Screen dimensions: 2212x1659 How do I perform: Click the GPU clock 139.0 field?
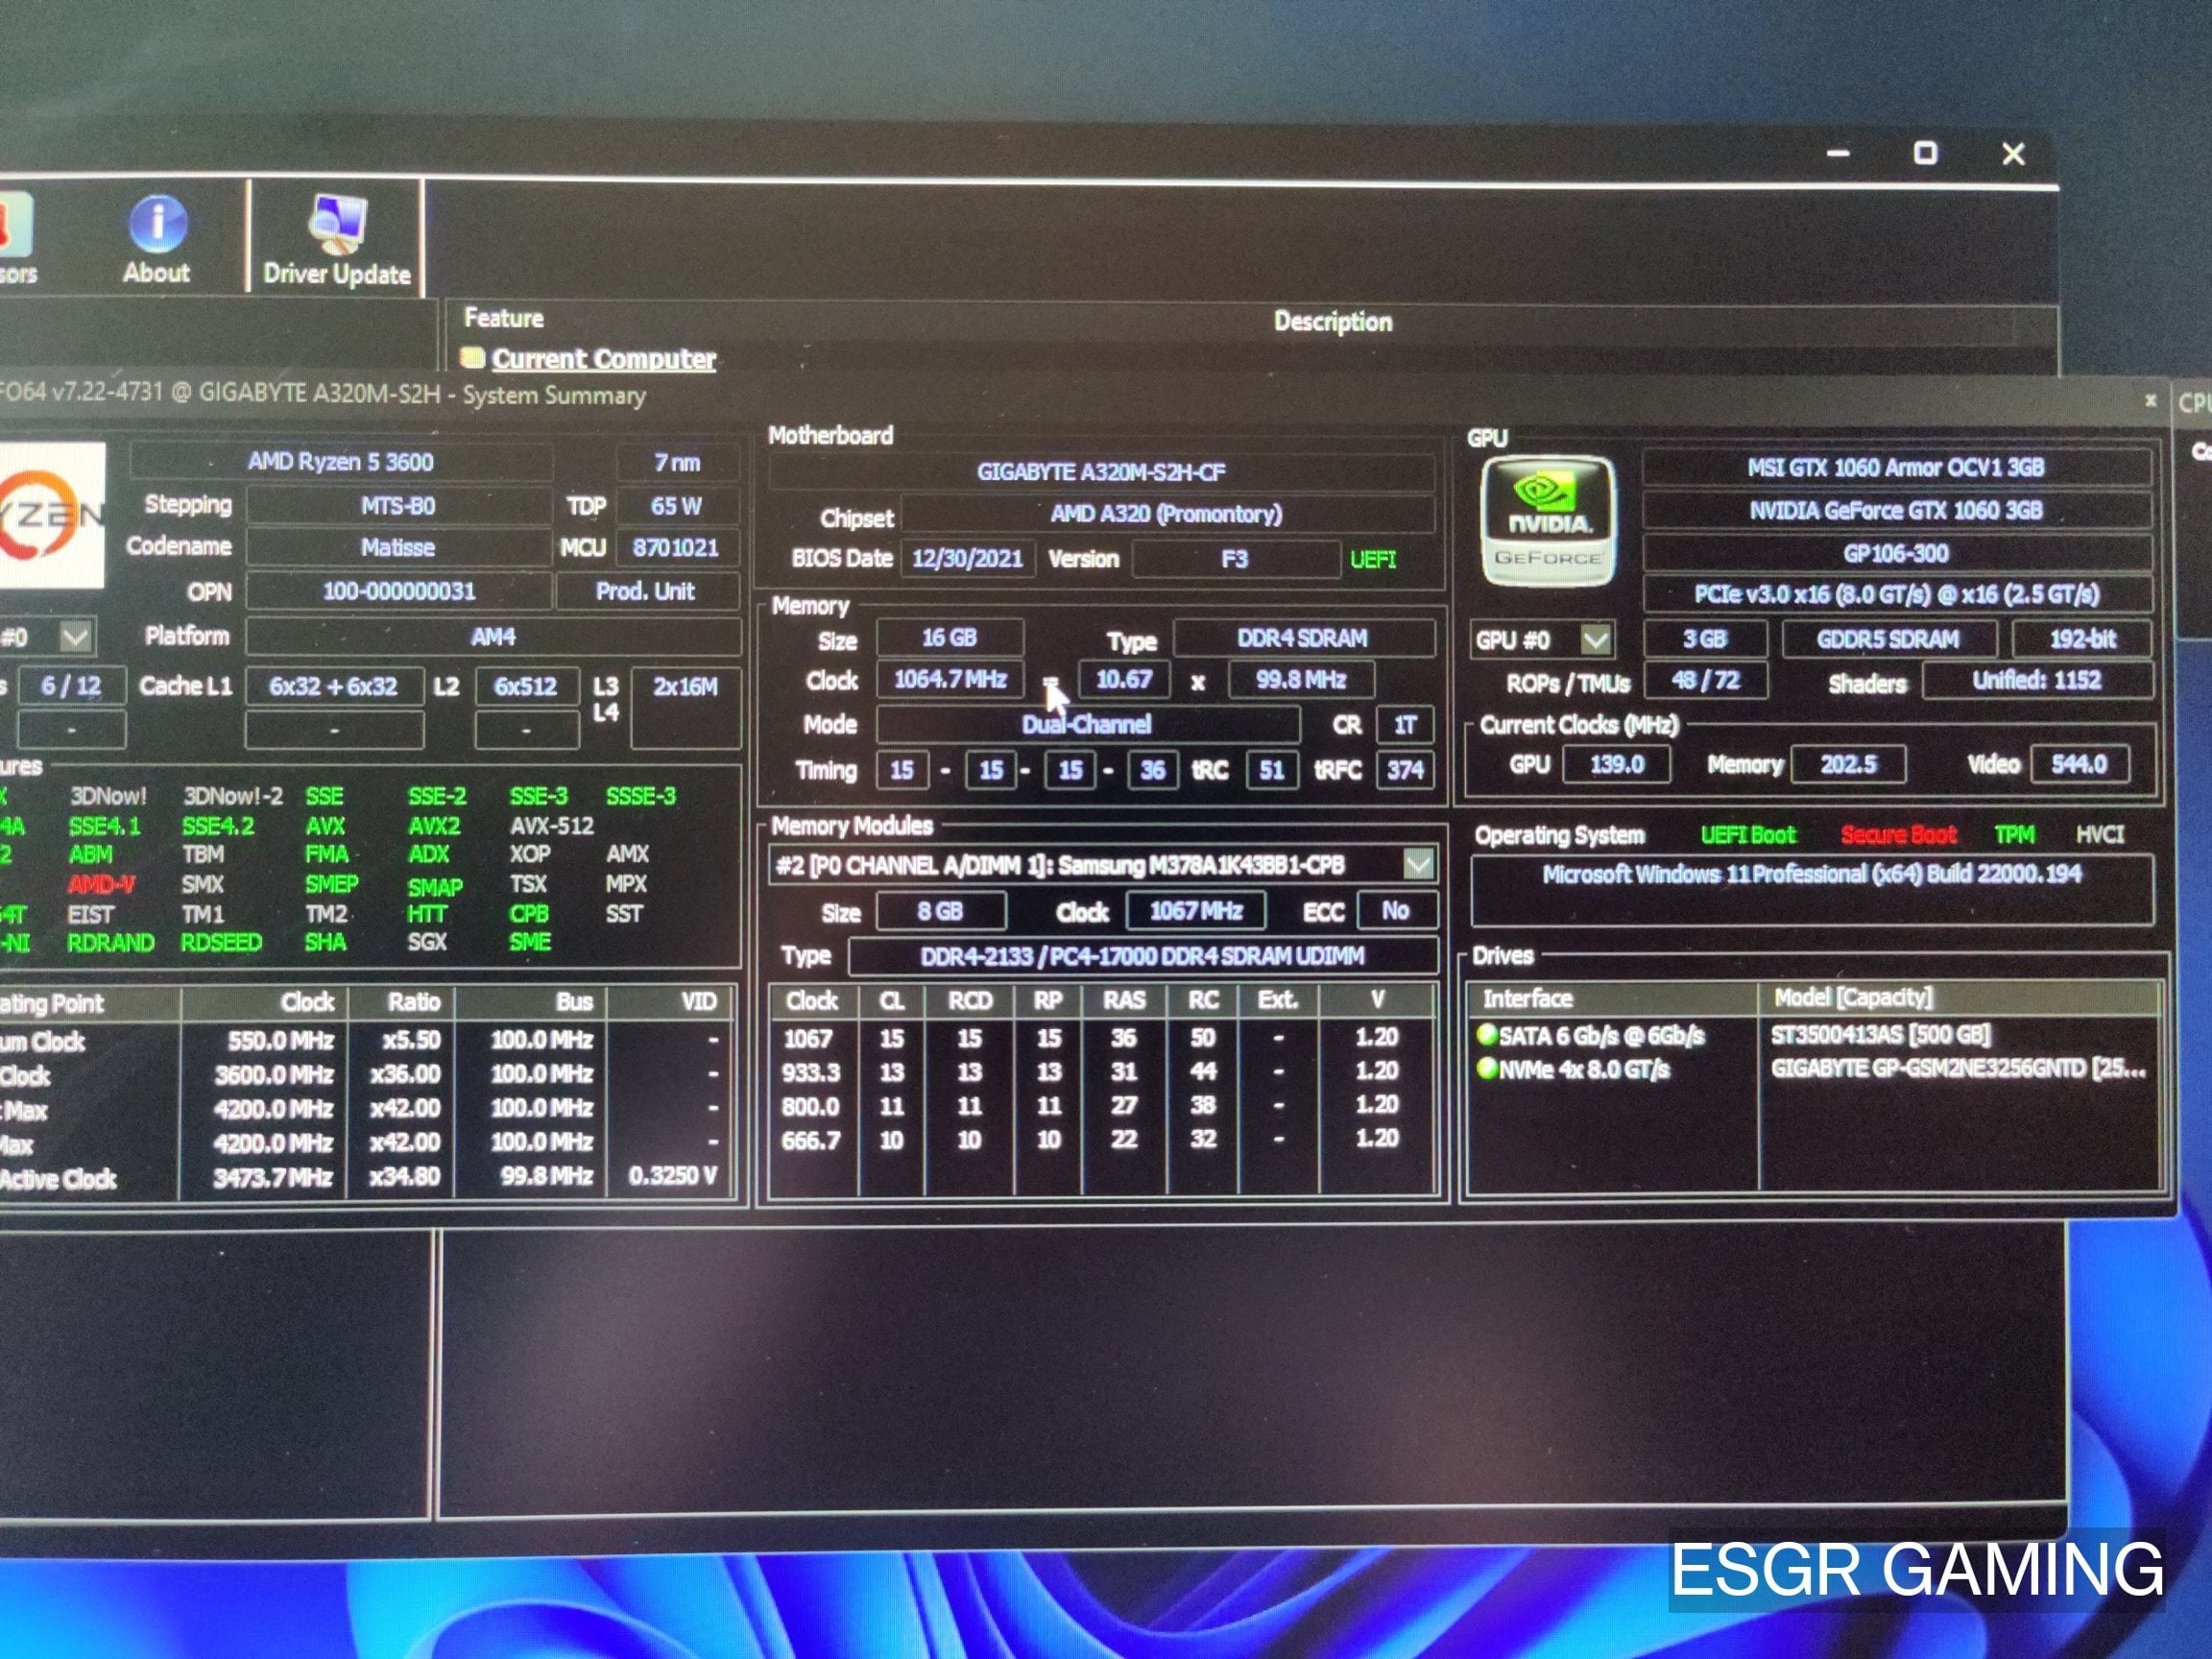(x=1616, y=765)
